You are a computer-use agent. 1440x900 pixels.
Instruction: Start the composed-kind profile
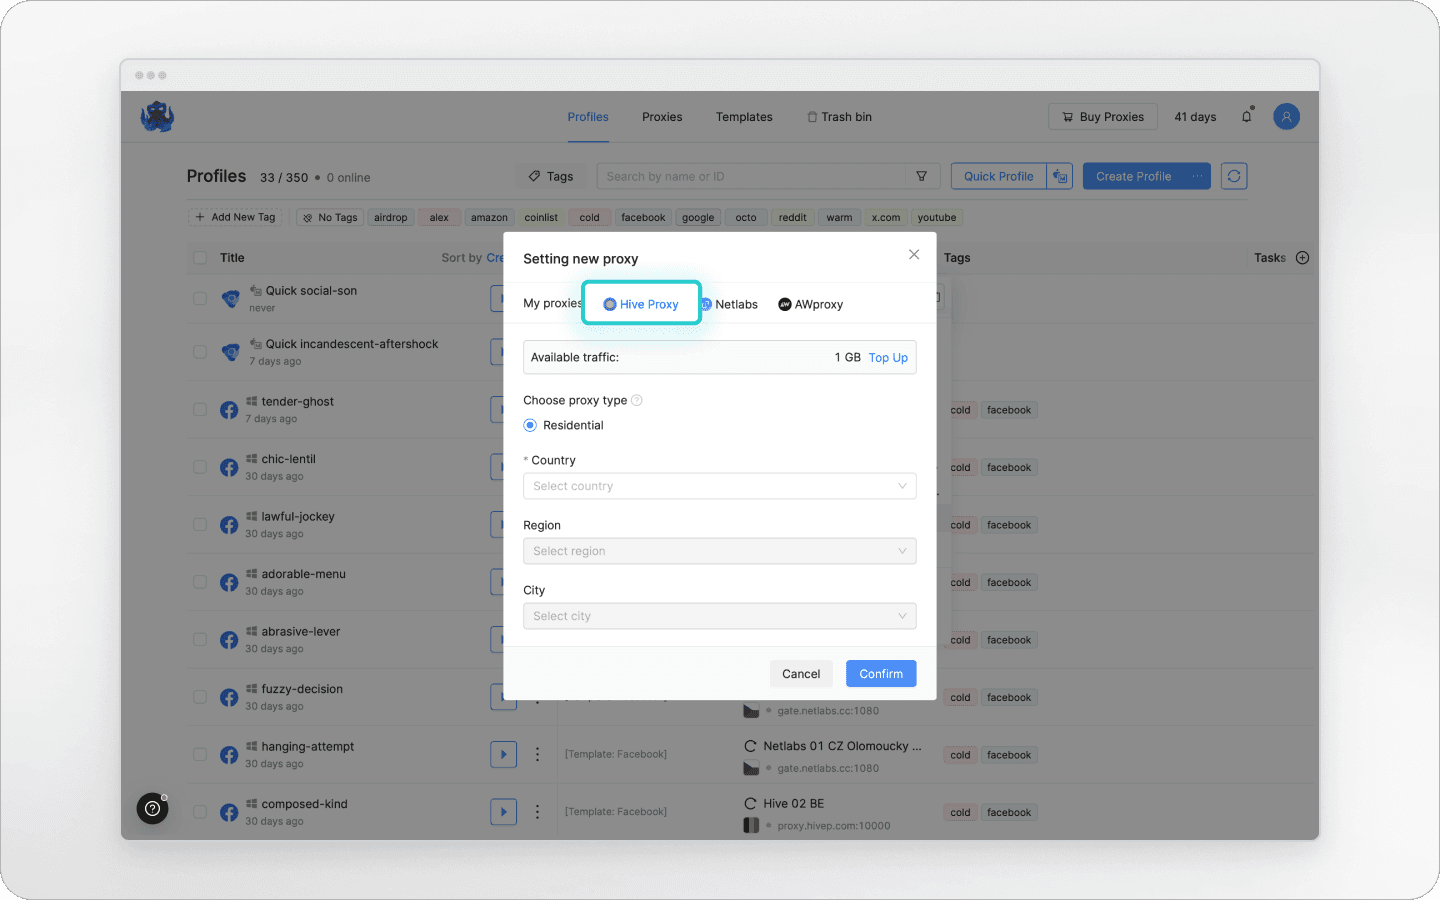click(503, 811)
